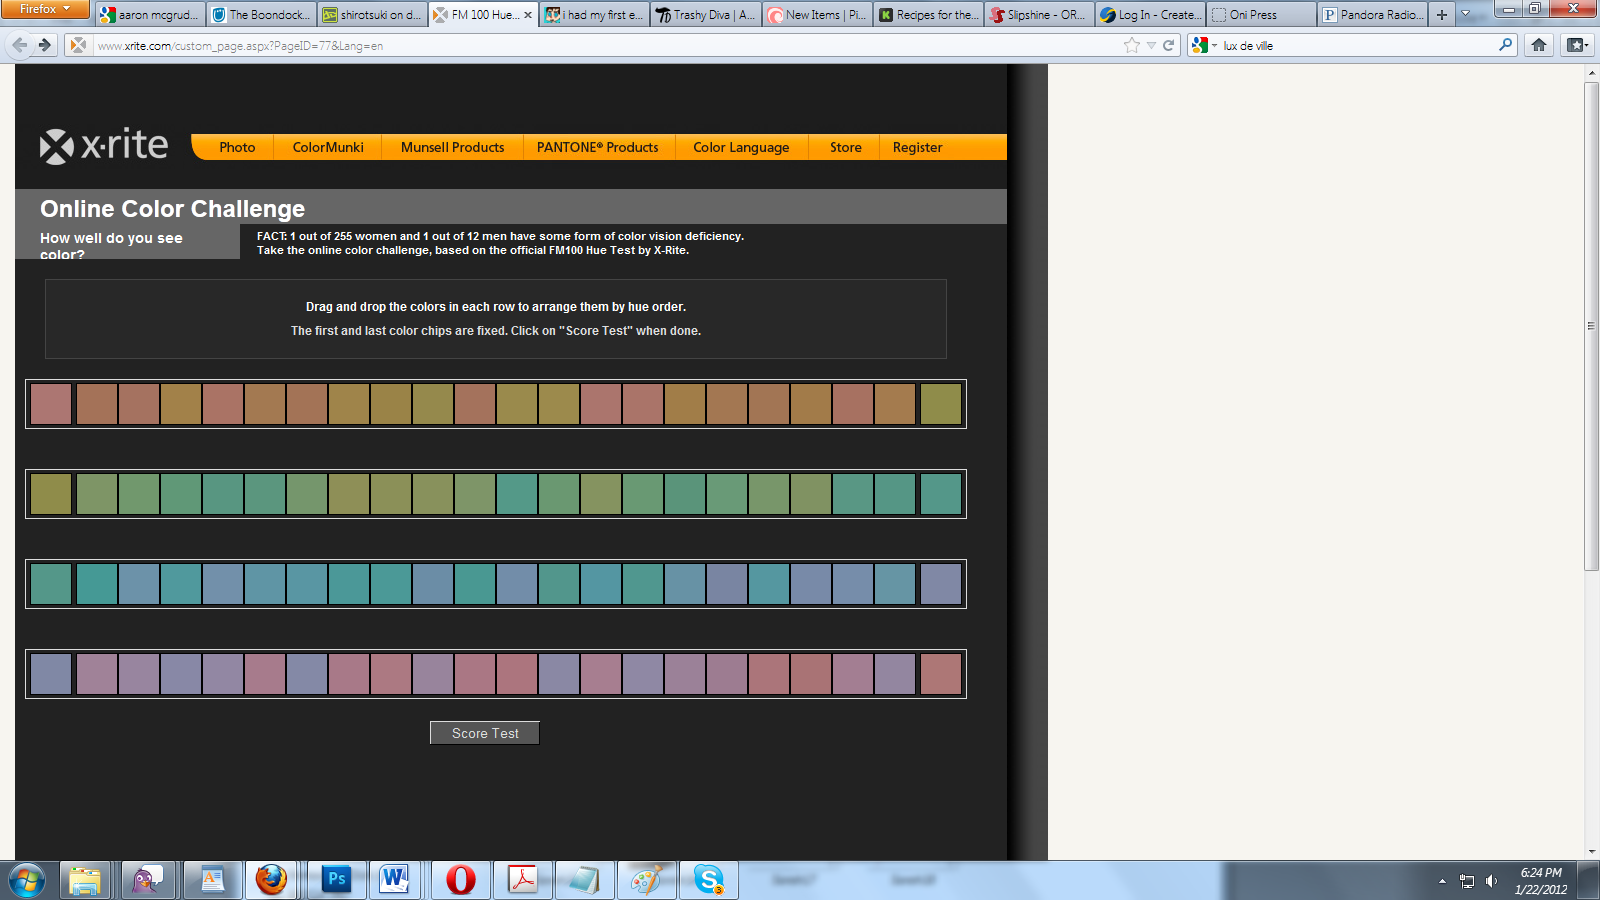
Task: Click the Score Test button
Action: pos(484,732)
